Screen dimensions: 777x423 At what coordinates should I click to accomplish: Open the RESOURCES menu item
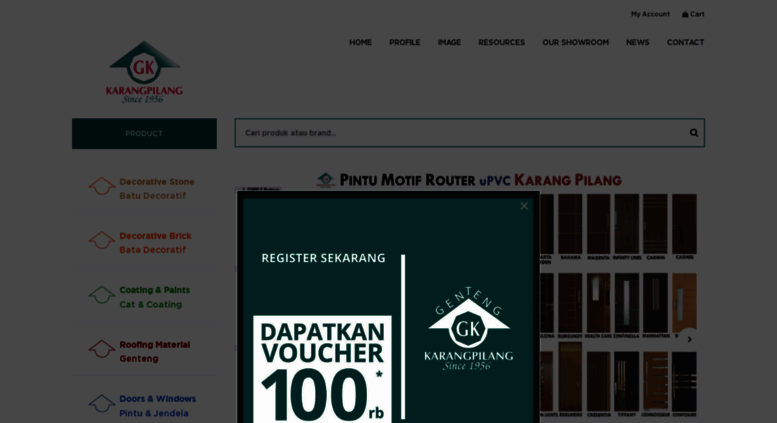click(x=501, y=43)
